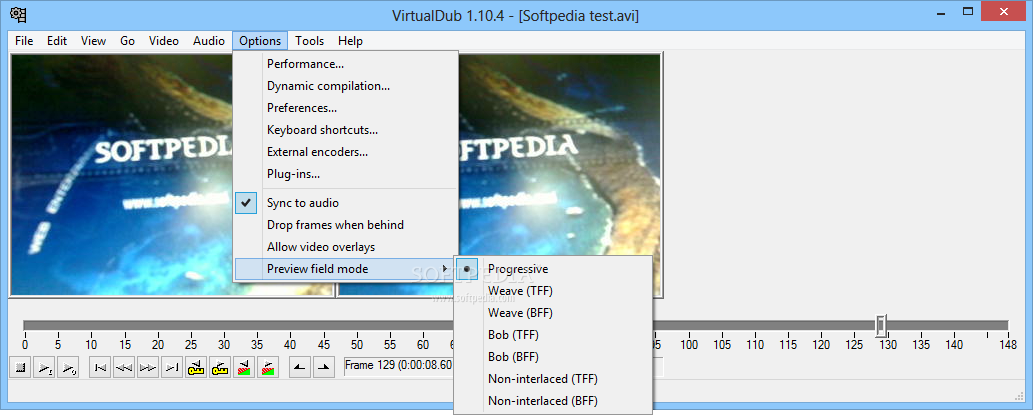Open the Help menu
1033x415 pixels.
pyautogui.click(x=350, y=41)
